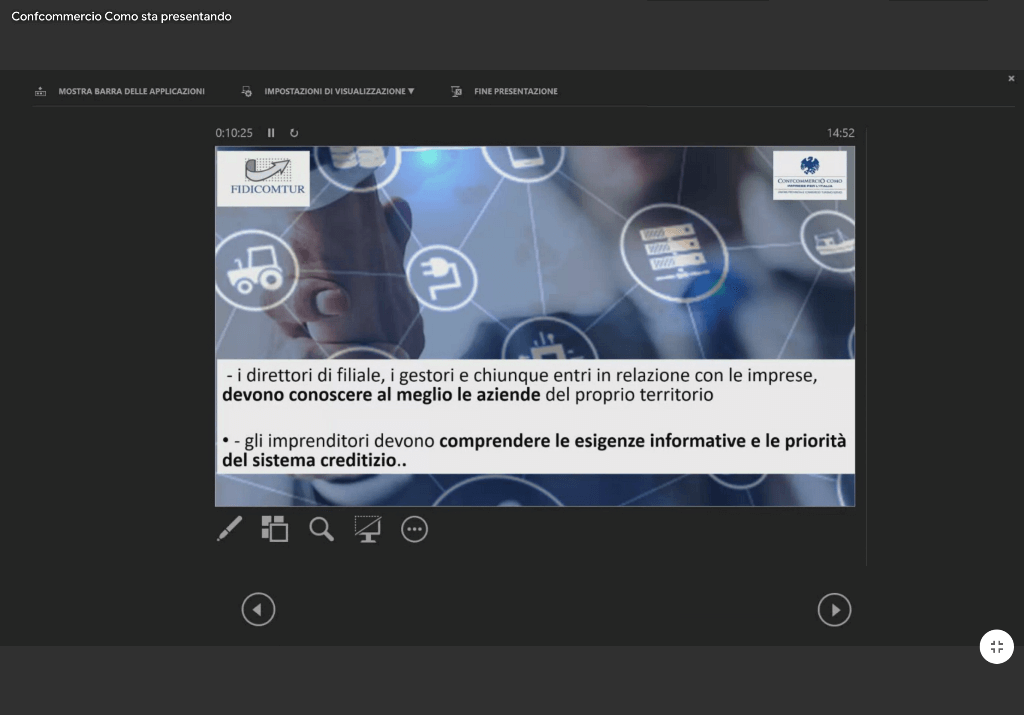Screen dimensions: 1024x715
Task: Expand Impostazioni di visualizzazione dropdown
Action: pos(329,91)
